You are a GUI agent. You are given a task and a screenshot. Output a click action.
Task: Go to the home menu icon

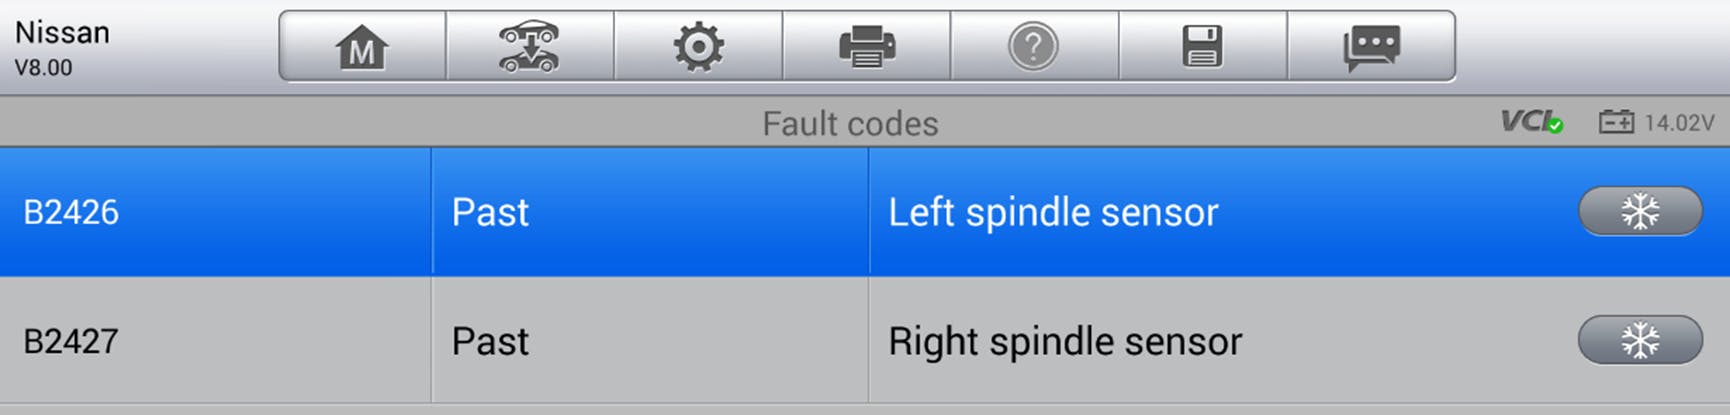(x=362, y=47)
